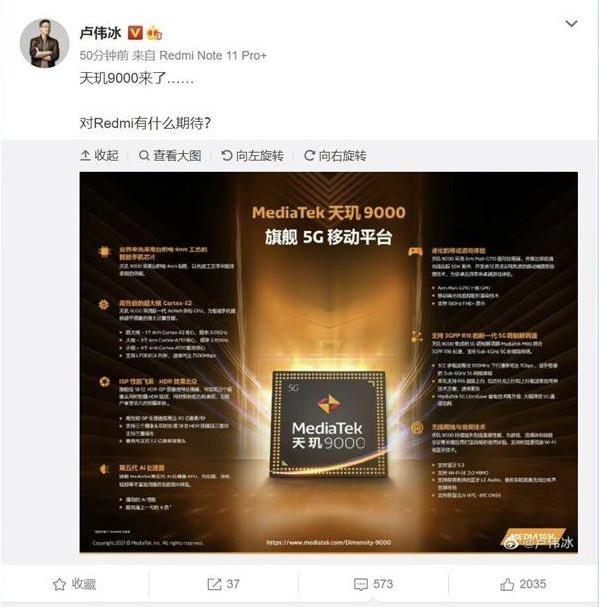The image size is (599, 607).
Task: Click the rotate-left circular arrow icon
Action: click(x=227, y=156)
